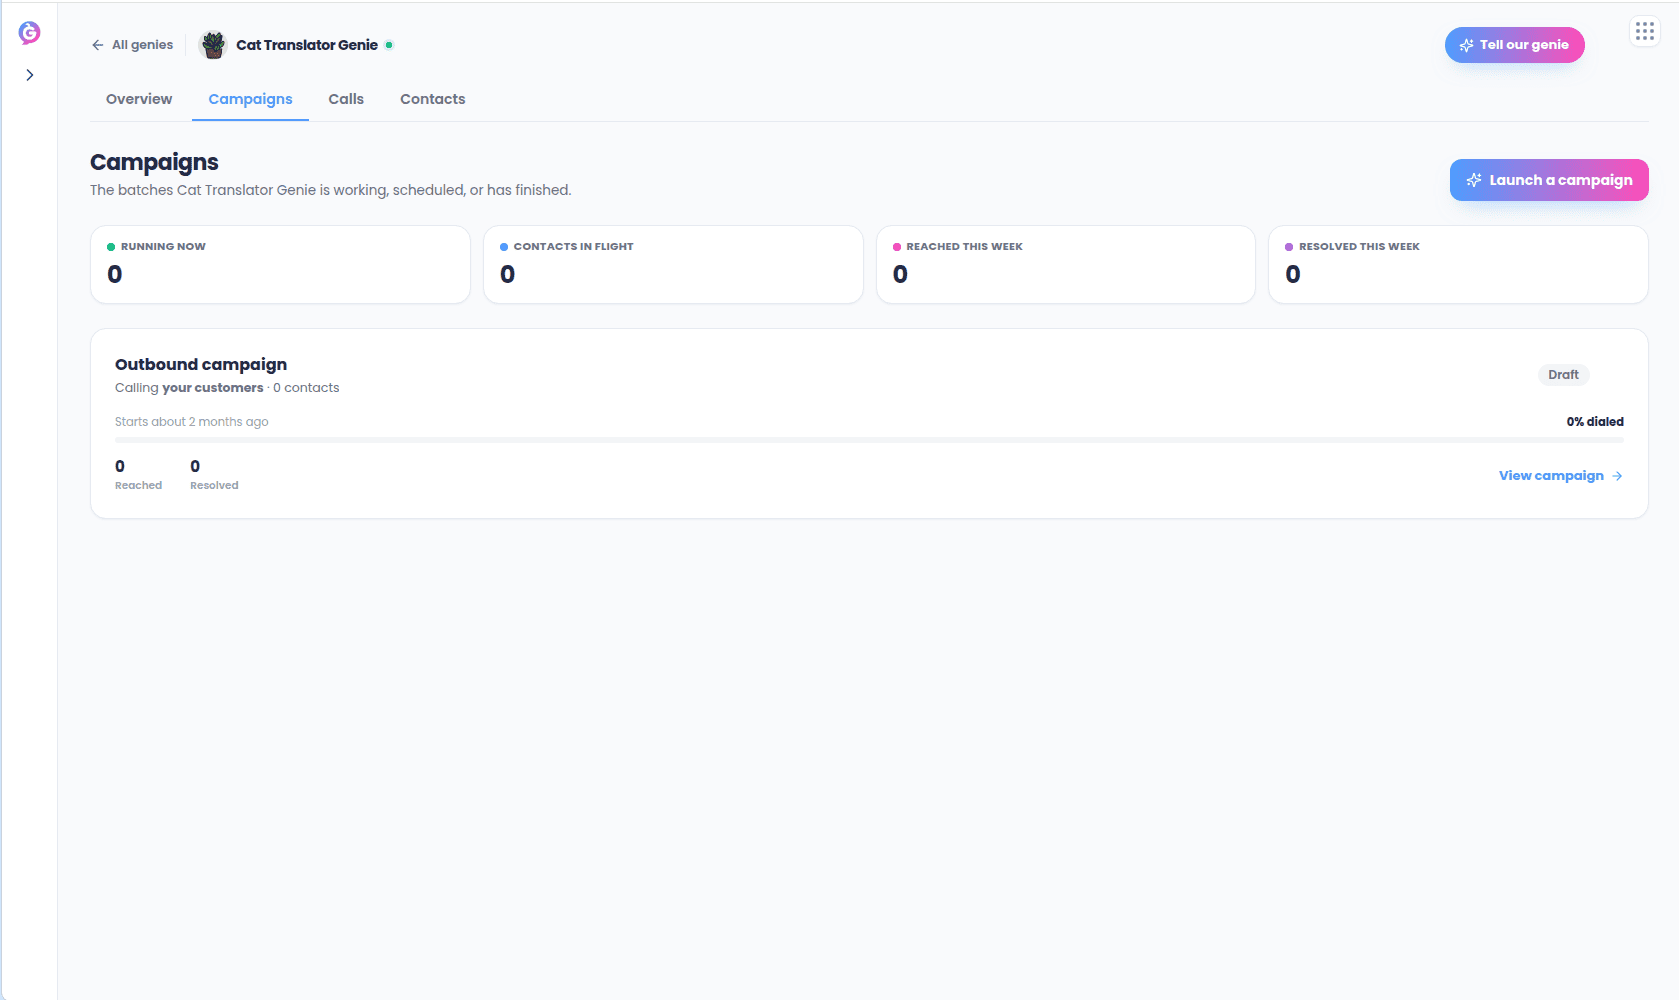Select the Campaigns tab
This screenshot has height=1000, width=1679.
250,99
